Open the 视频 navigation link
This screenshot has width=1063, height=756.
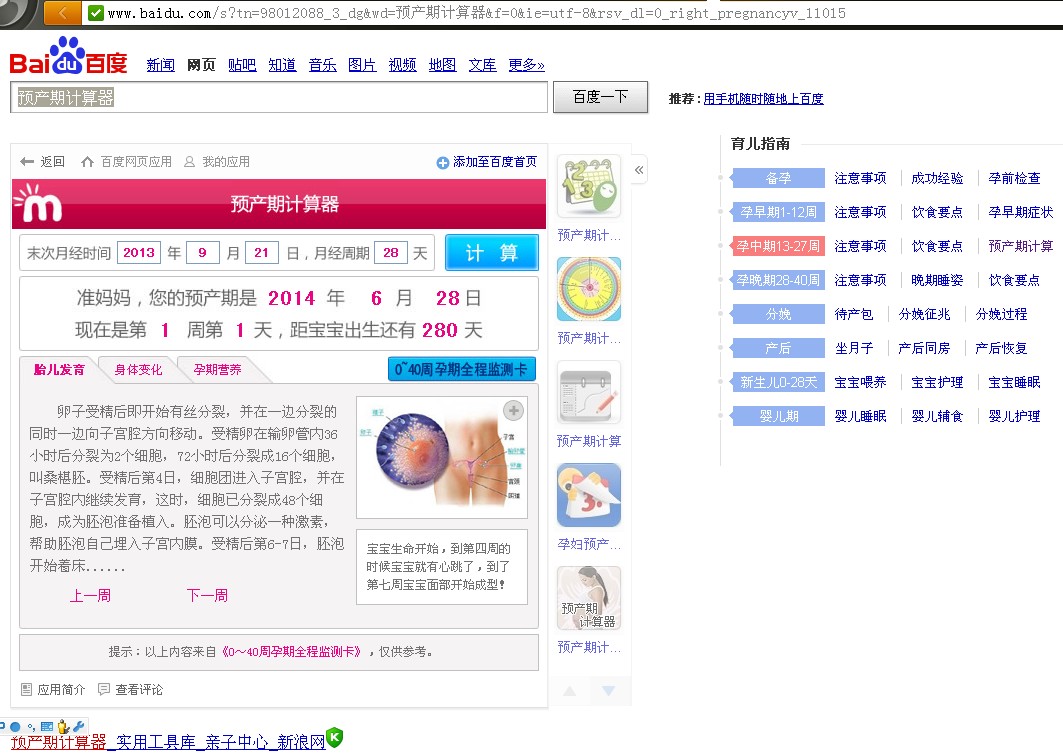click(x=403, y=64)
